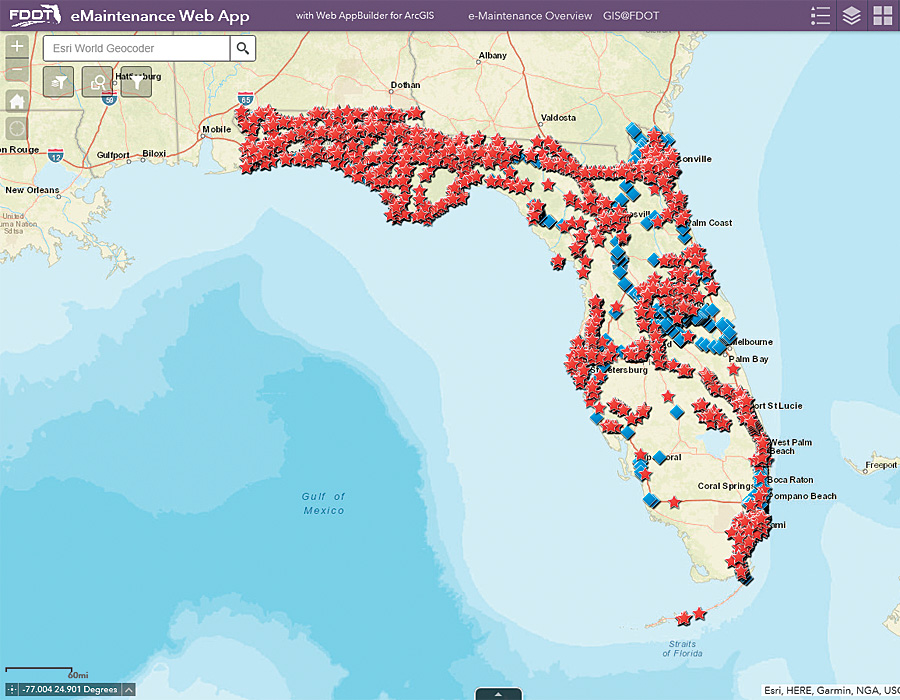900x700 pixels.
Task: Click the FDOT logo
Action: point(34,15)
